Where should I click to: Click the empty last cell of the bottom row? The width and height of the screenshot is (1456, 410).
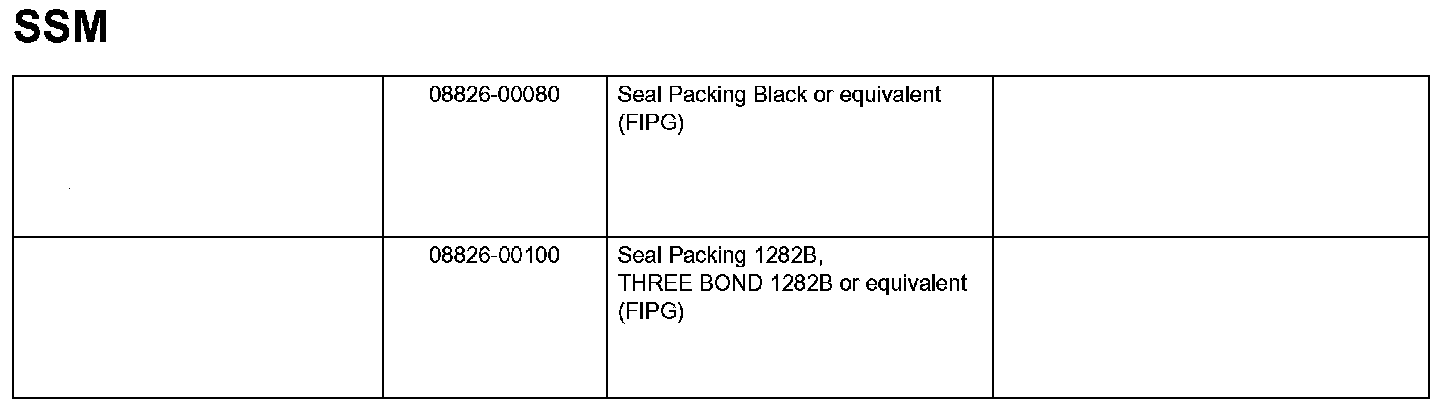pyautogui.click(x=1211, y=317)
